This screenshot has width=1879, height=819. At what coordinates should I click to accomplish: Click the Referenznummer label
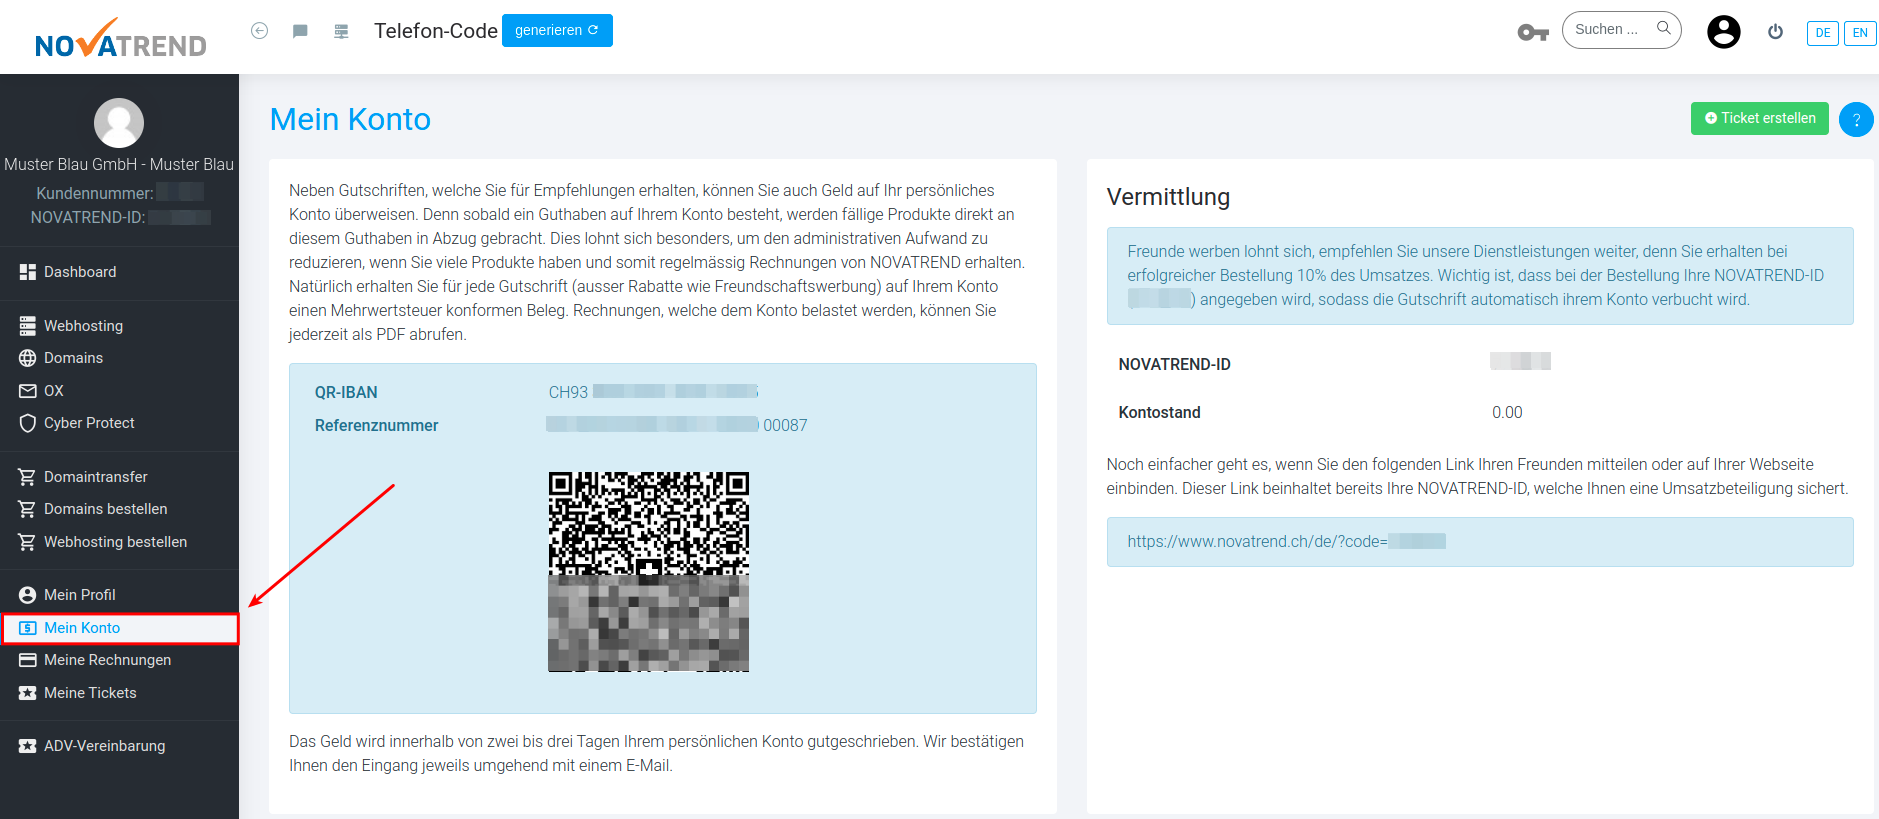pos(376,425)
